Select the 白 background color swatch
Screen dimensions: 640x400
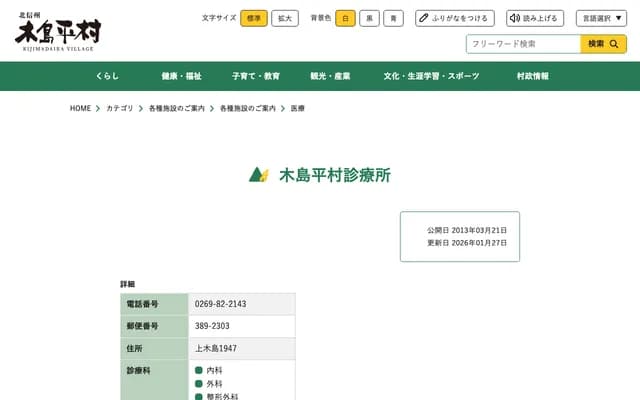coord(345,18)
